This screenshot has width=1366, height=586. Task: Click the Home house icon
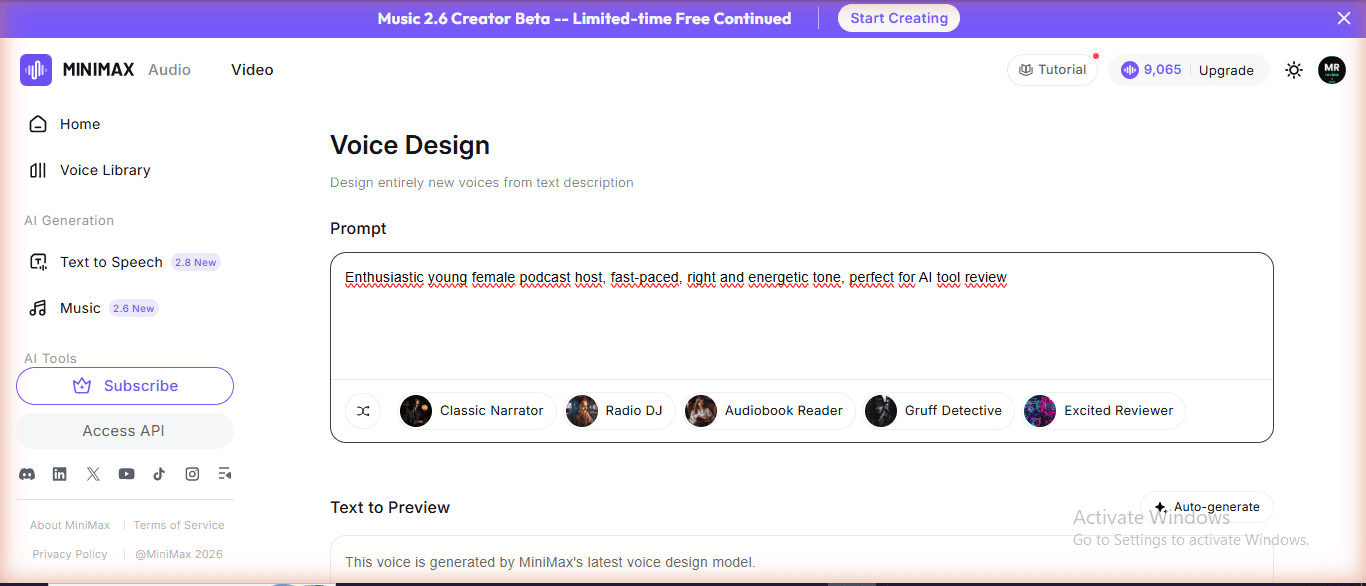pos(38,124)
